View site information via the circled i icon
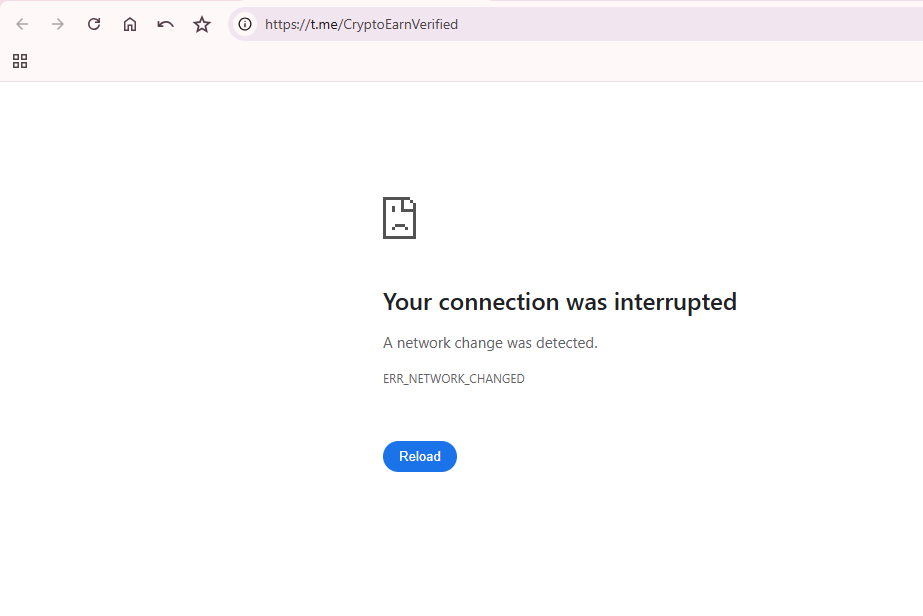The image size is (923, 616). (245, 24)
